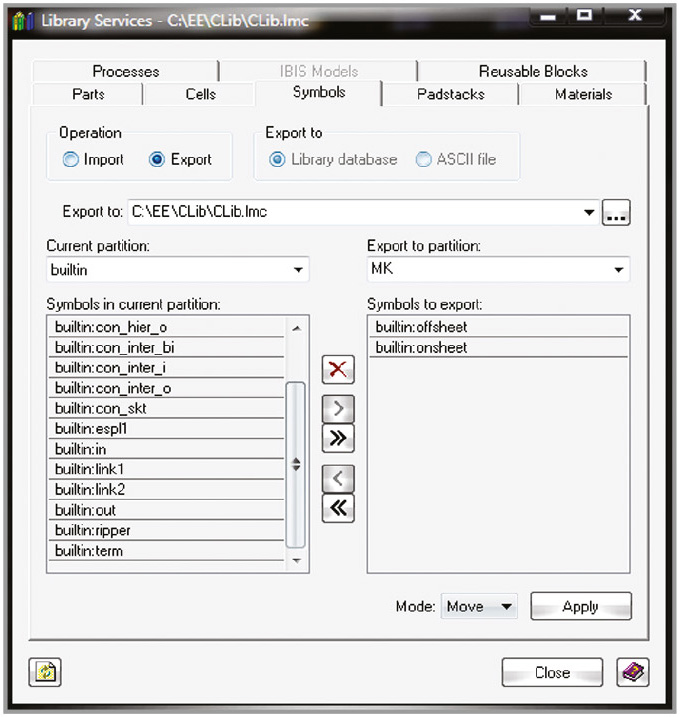Choose the ASCII file radio option
The width and height of the screenshot is (681, 717).
(x=424, y=159)
